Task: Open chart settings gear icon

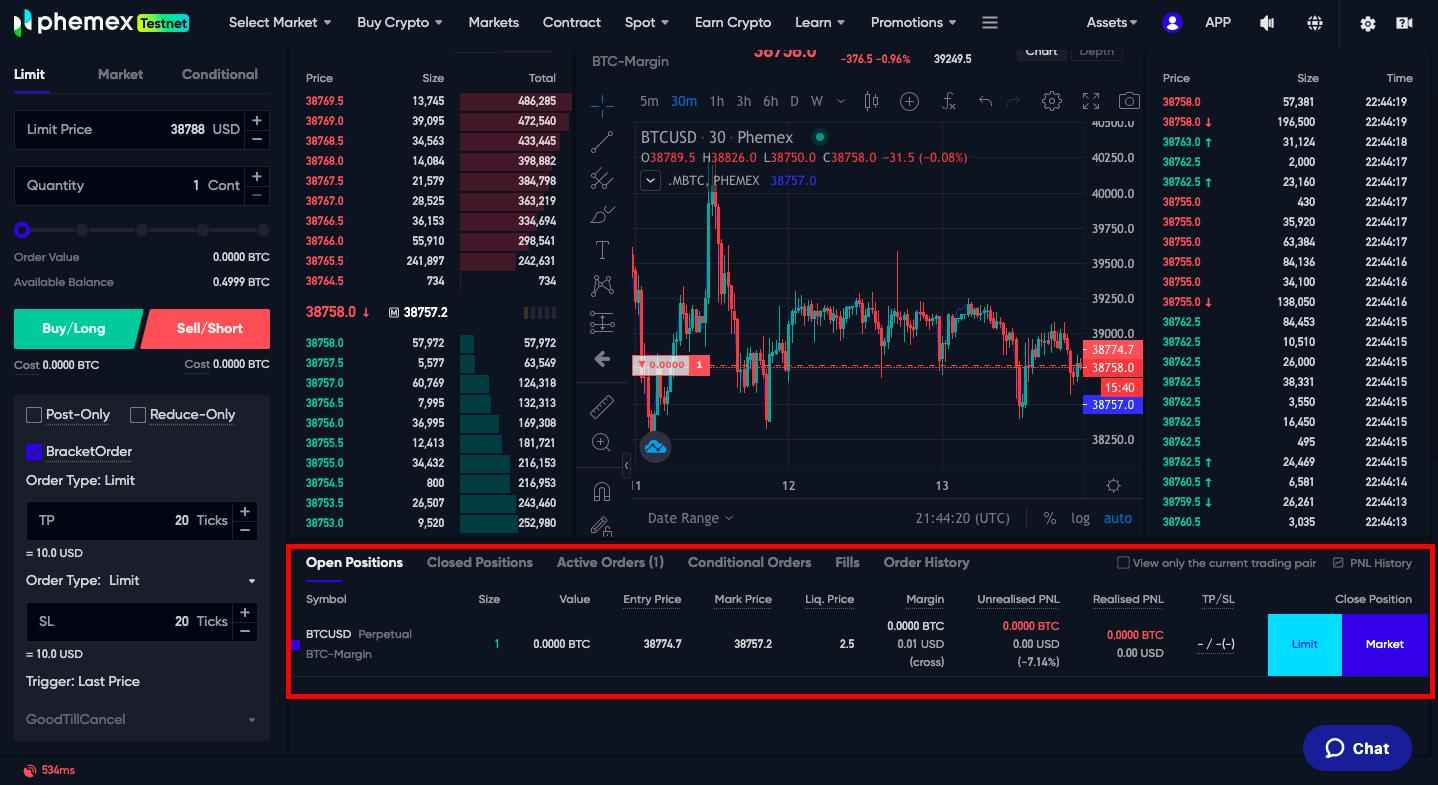Action: coord(1051,101)
